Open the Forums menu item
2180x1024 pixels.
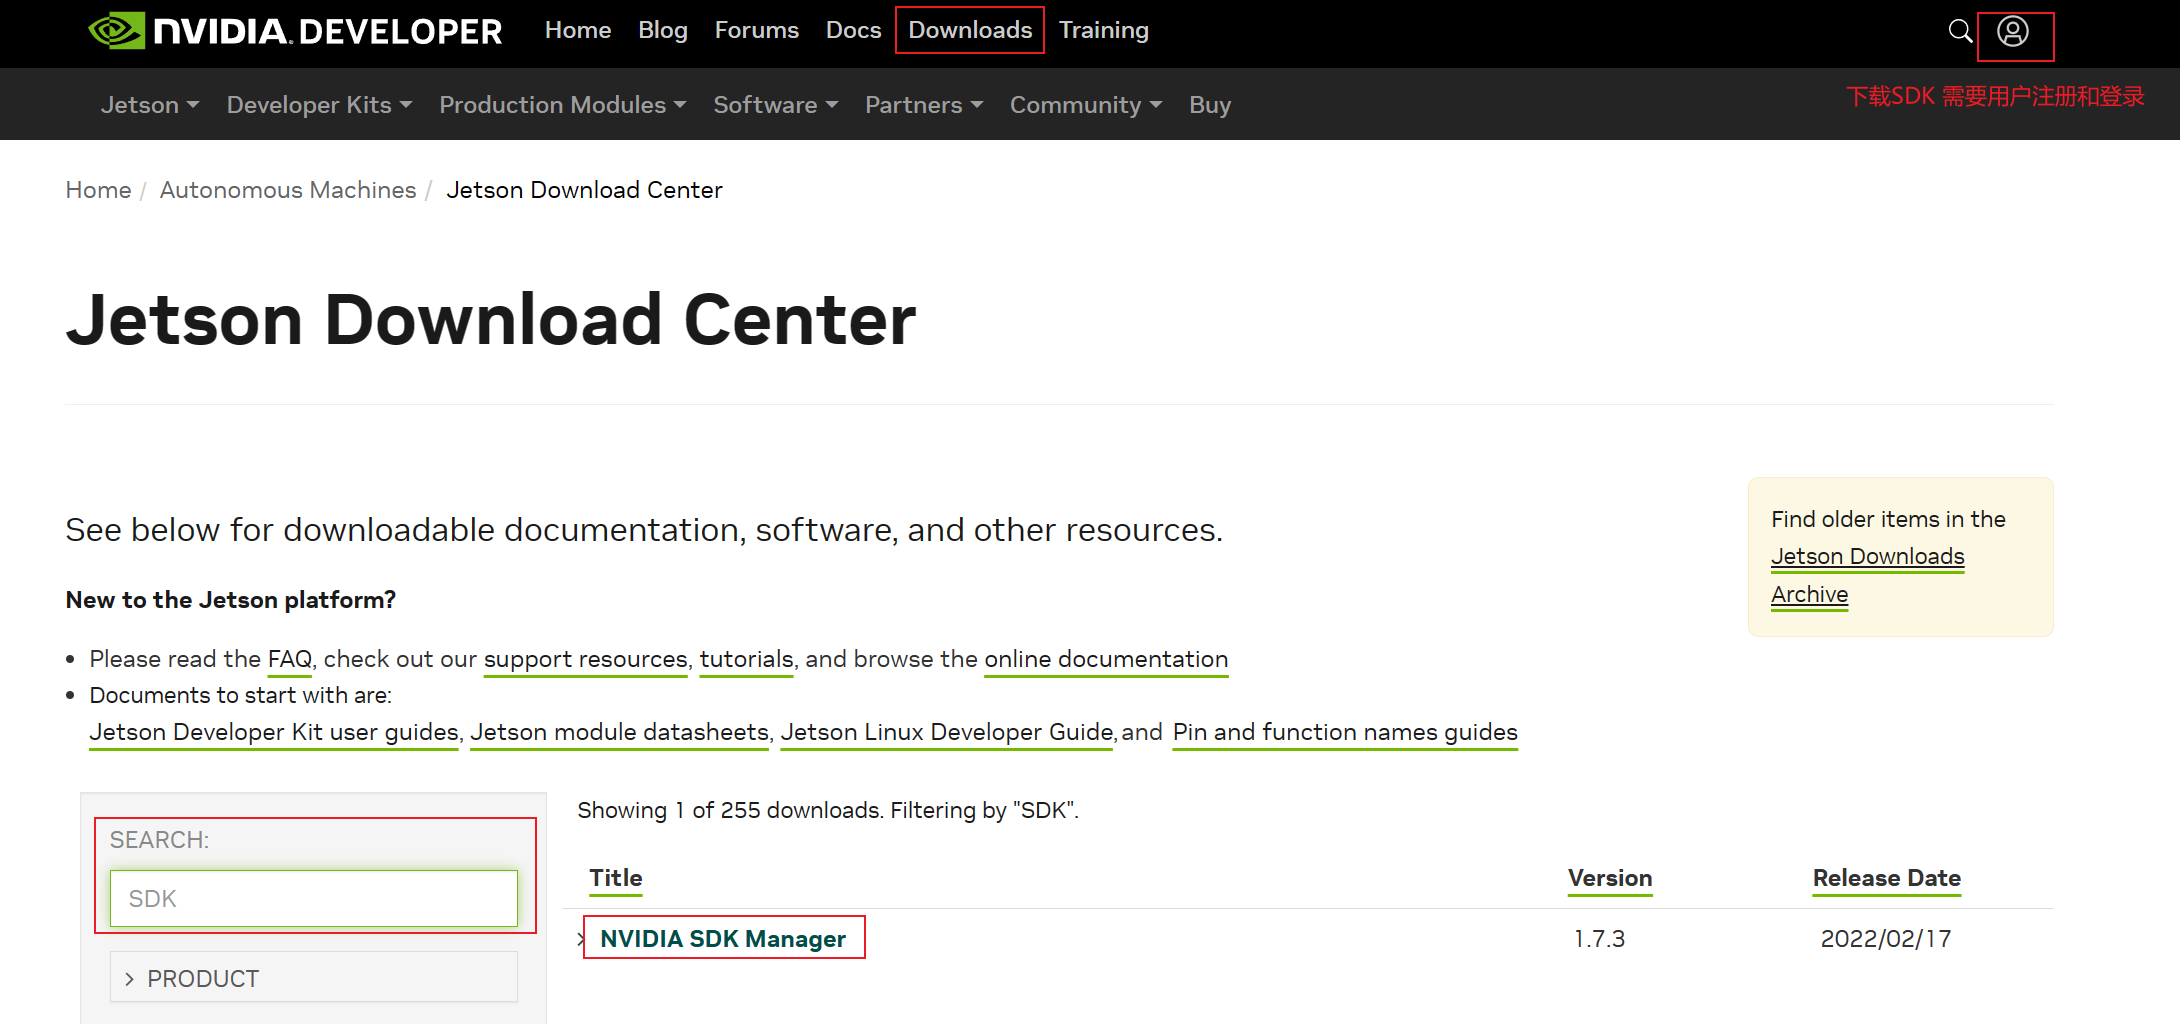(x=757, y=30)
